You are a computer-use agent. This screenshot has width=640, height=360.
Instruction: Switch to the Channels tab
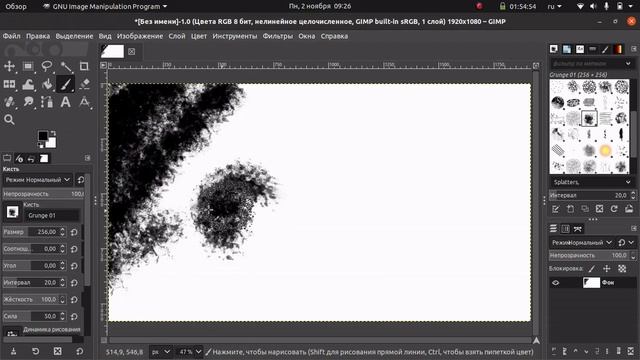565,229
